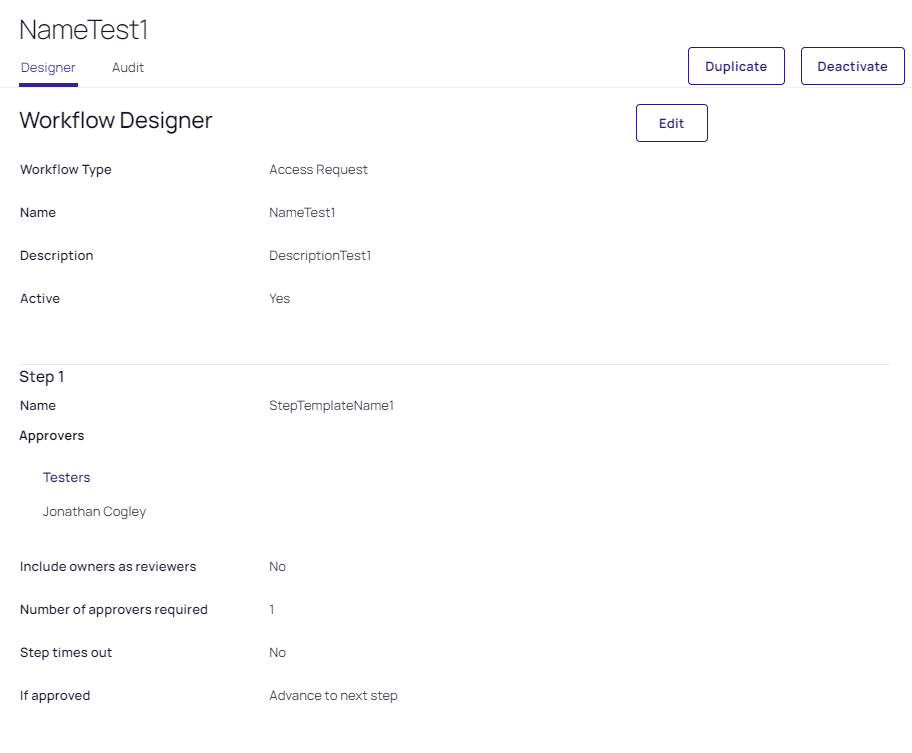Screen dimensions: 912x753
Task: Open the Edit workflow dialog
Action: 671,123
